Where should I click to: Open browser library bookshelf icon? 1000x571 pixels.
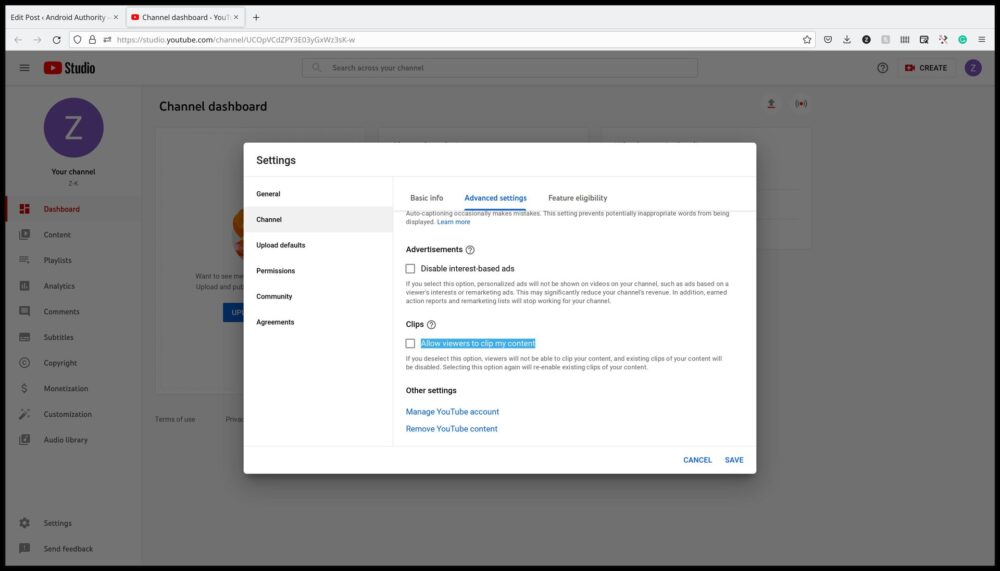click(904, 40)
